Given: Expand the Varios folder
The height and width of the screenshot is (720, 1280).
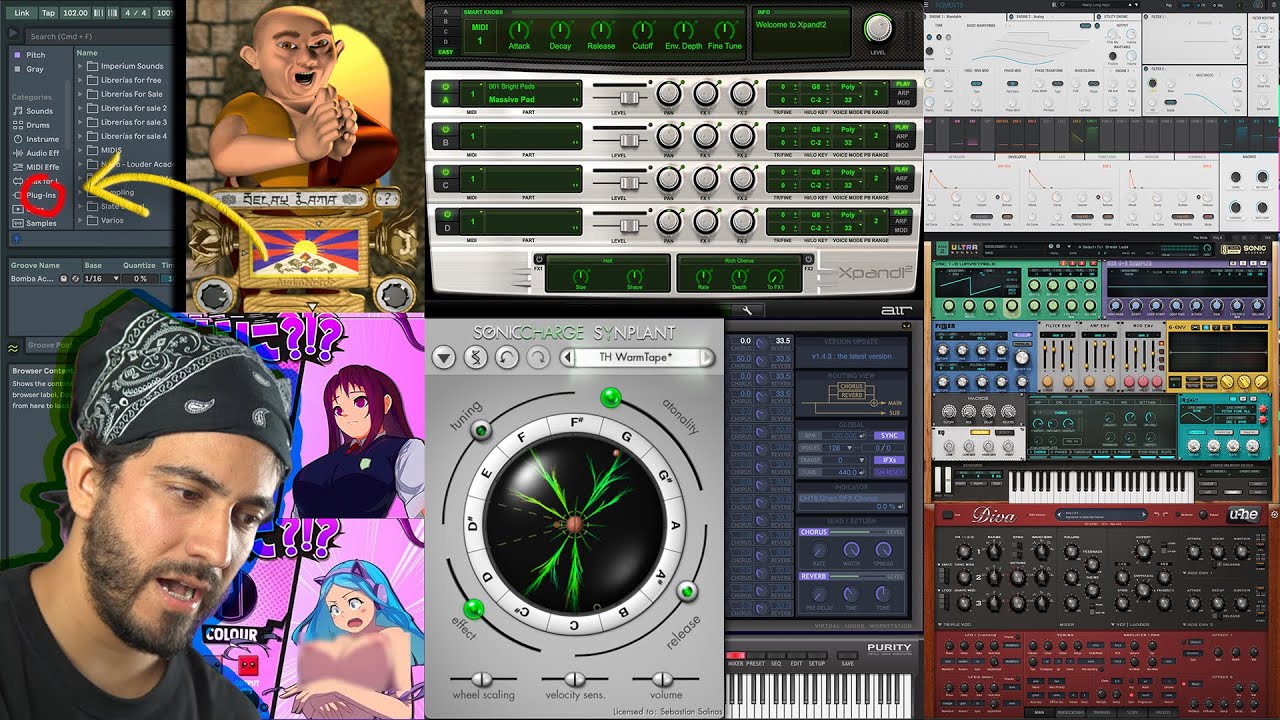Looking at the screenshot, I should [81, 220].
